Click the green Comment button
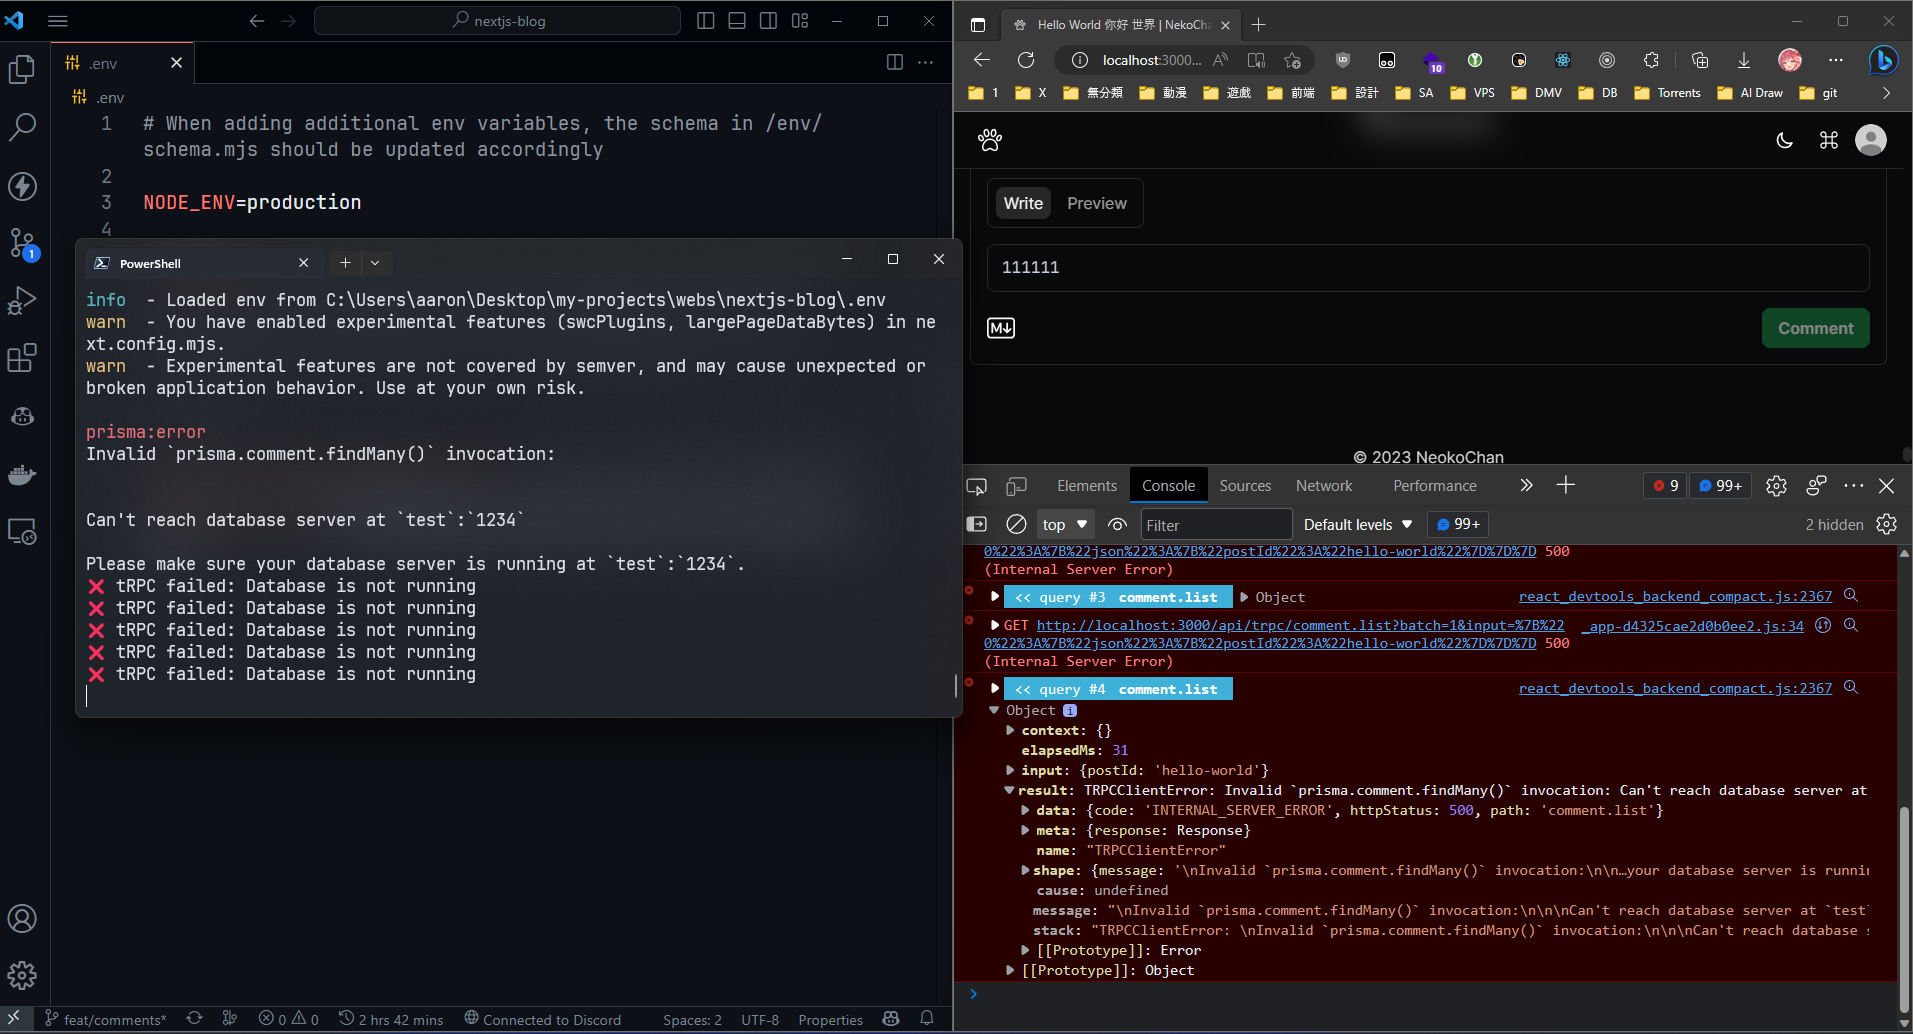Screen dimensions: 1913x1034 tap(1814, 328)
